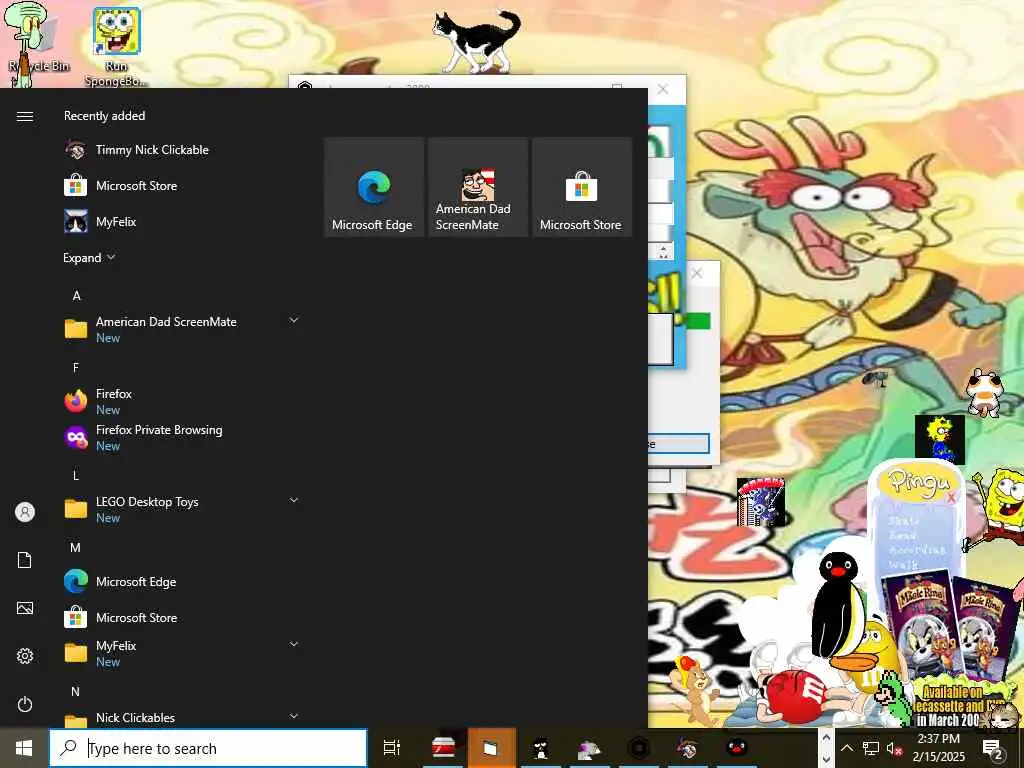The width and height of the screenshot is (1024, 768).
Task: Open Documents from the Start sidebar
Action: tap(25, 560)
